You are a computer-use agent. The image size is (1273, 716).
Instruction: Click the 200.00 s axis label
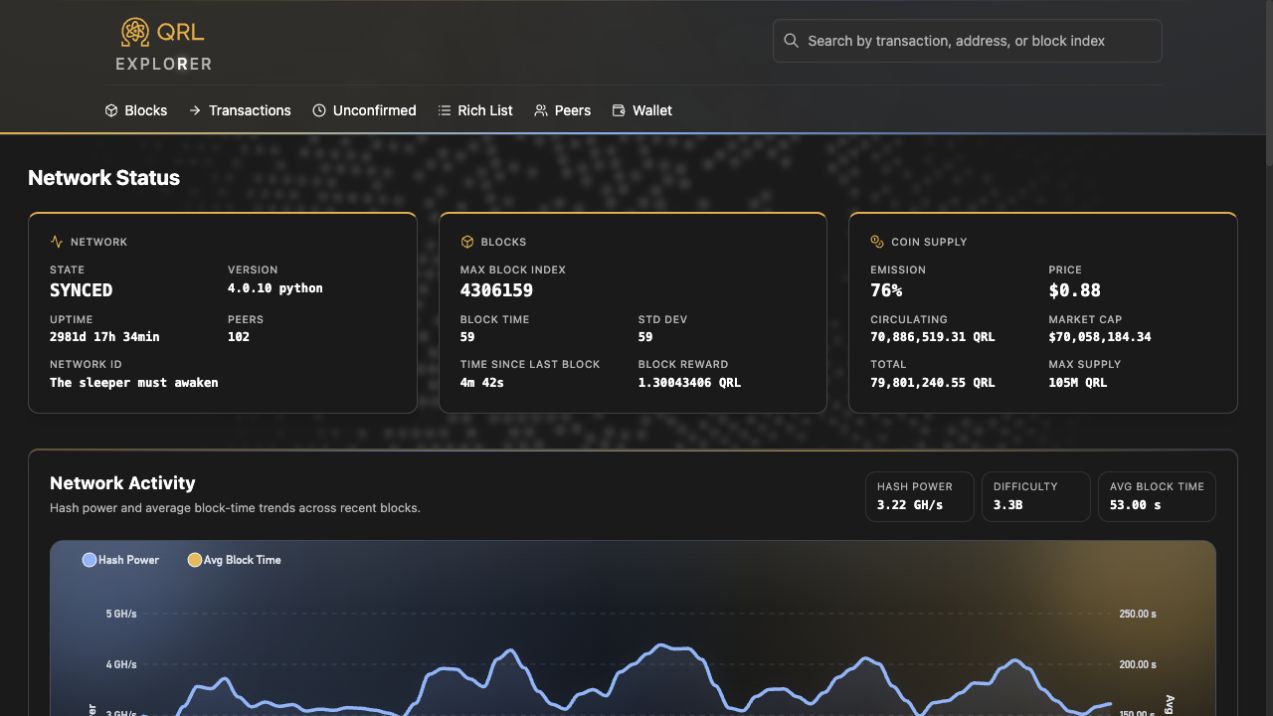tap(1138, 664)
